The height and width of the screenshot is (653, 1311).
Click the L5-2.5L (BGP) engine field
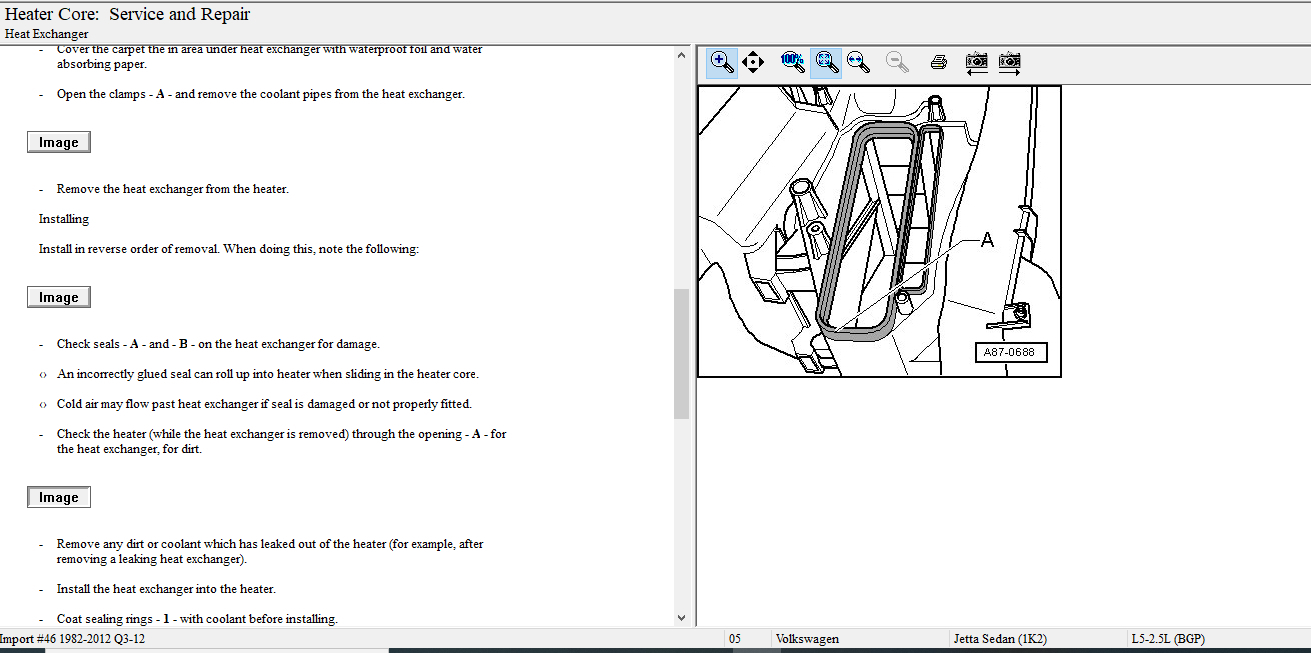(x=1167, y=638)
